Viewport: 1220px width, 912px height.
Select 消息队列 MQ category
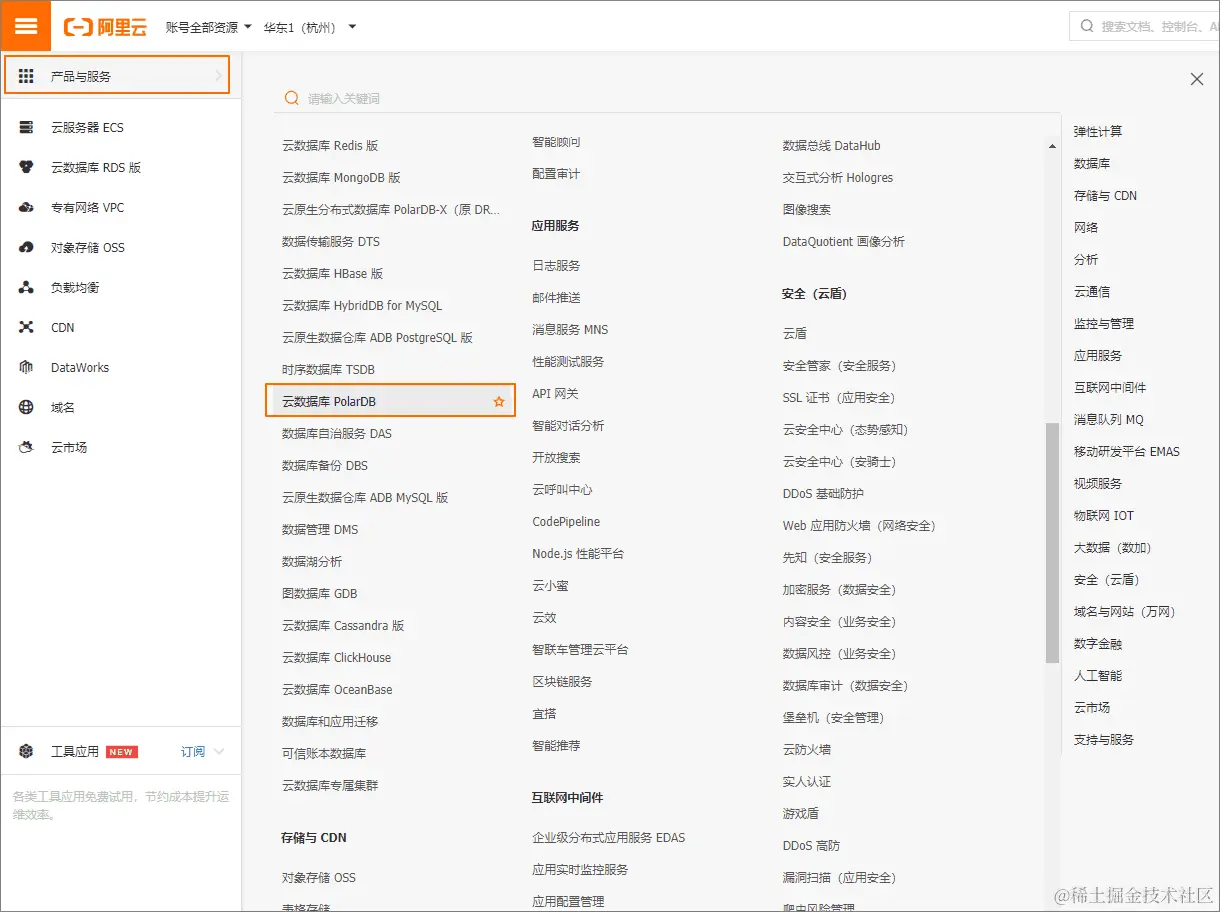point(1109,419)
